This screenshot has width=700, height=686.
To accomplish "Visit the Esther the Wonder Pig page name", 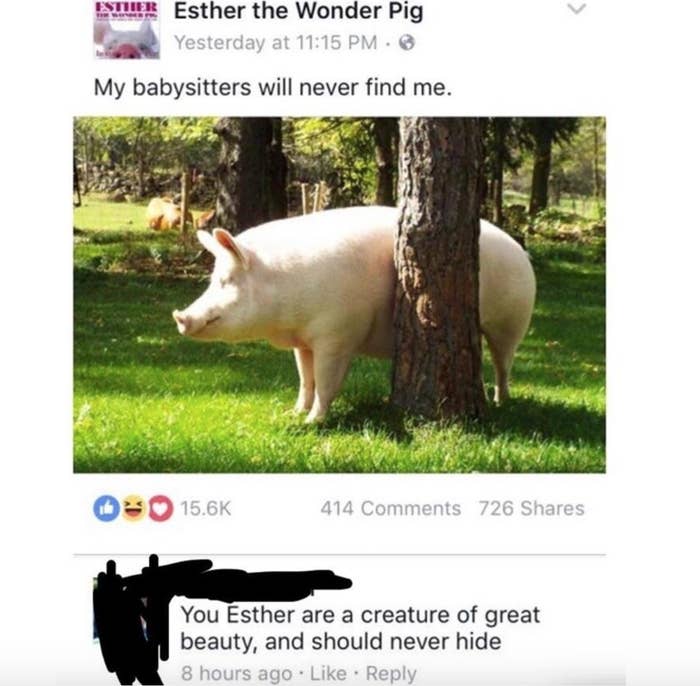I will 298,12.
